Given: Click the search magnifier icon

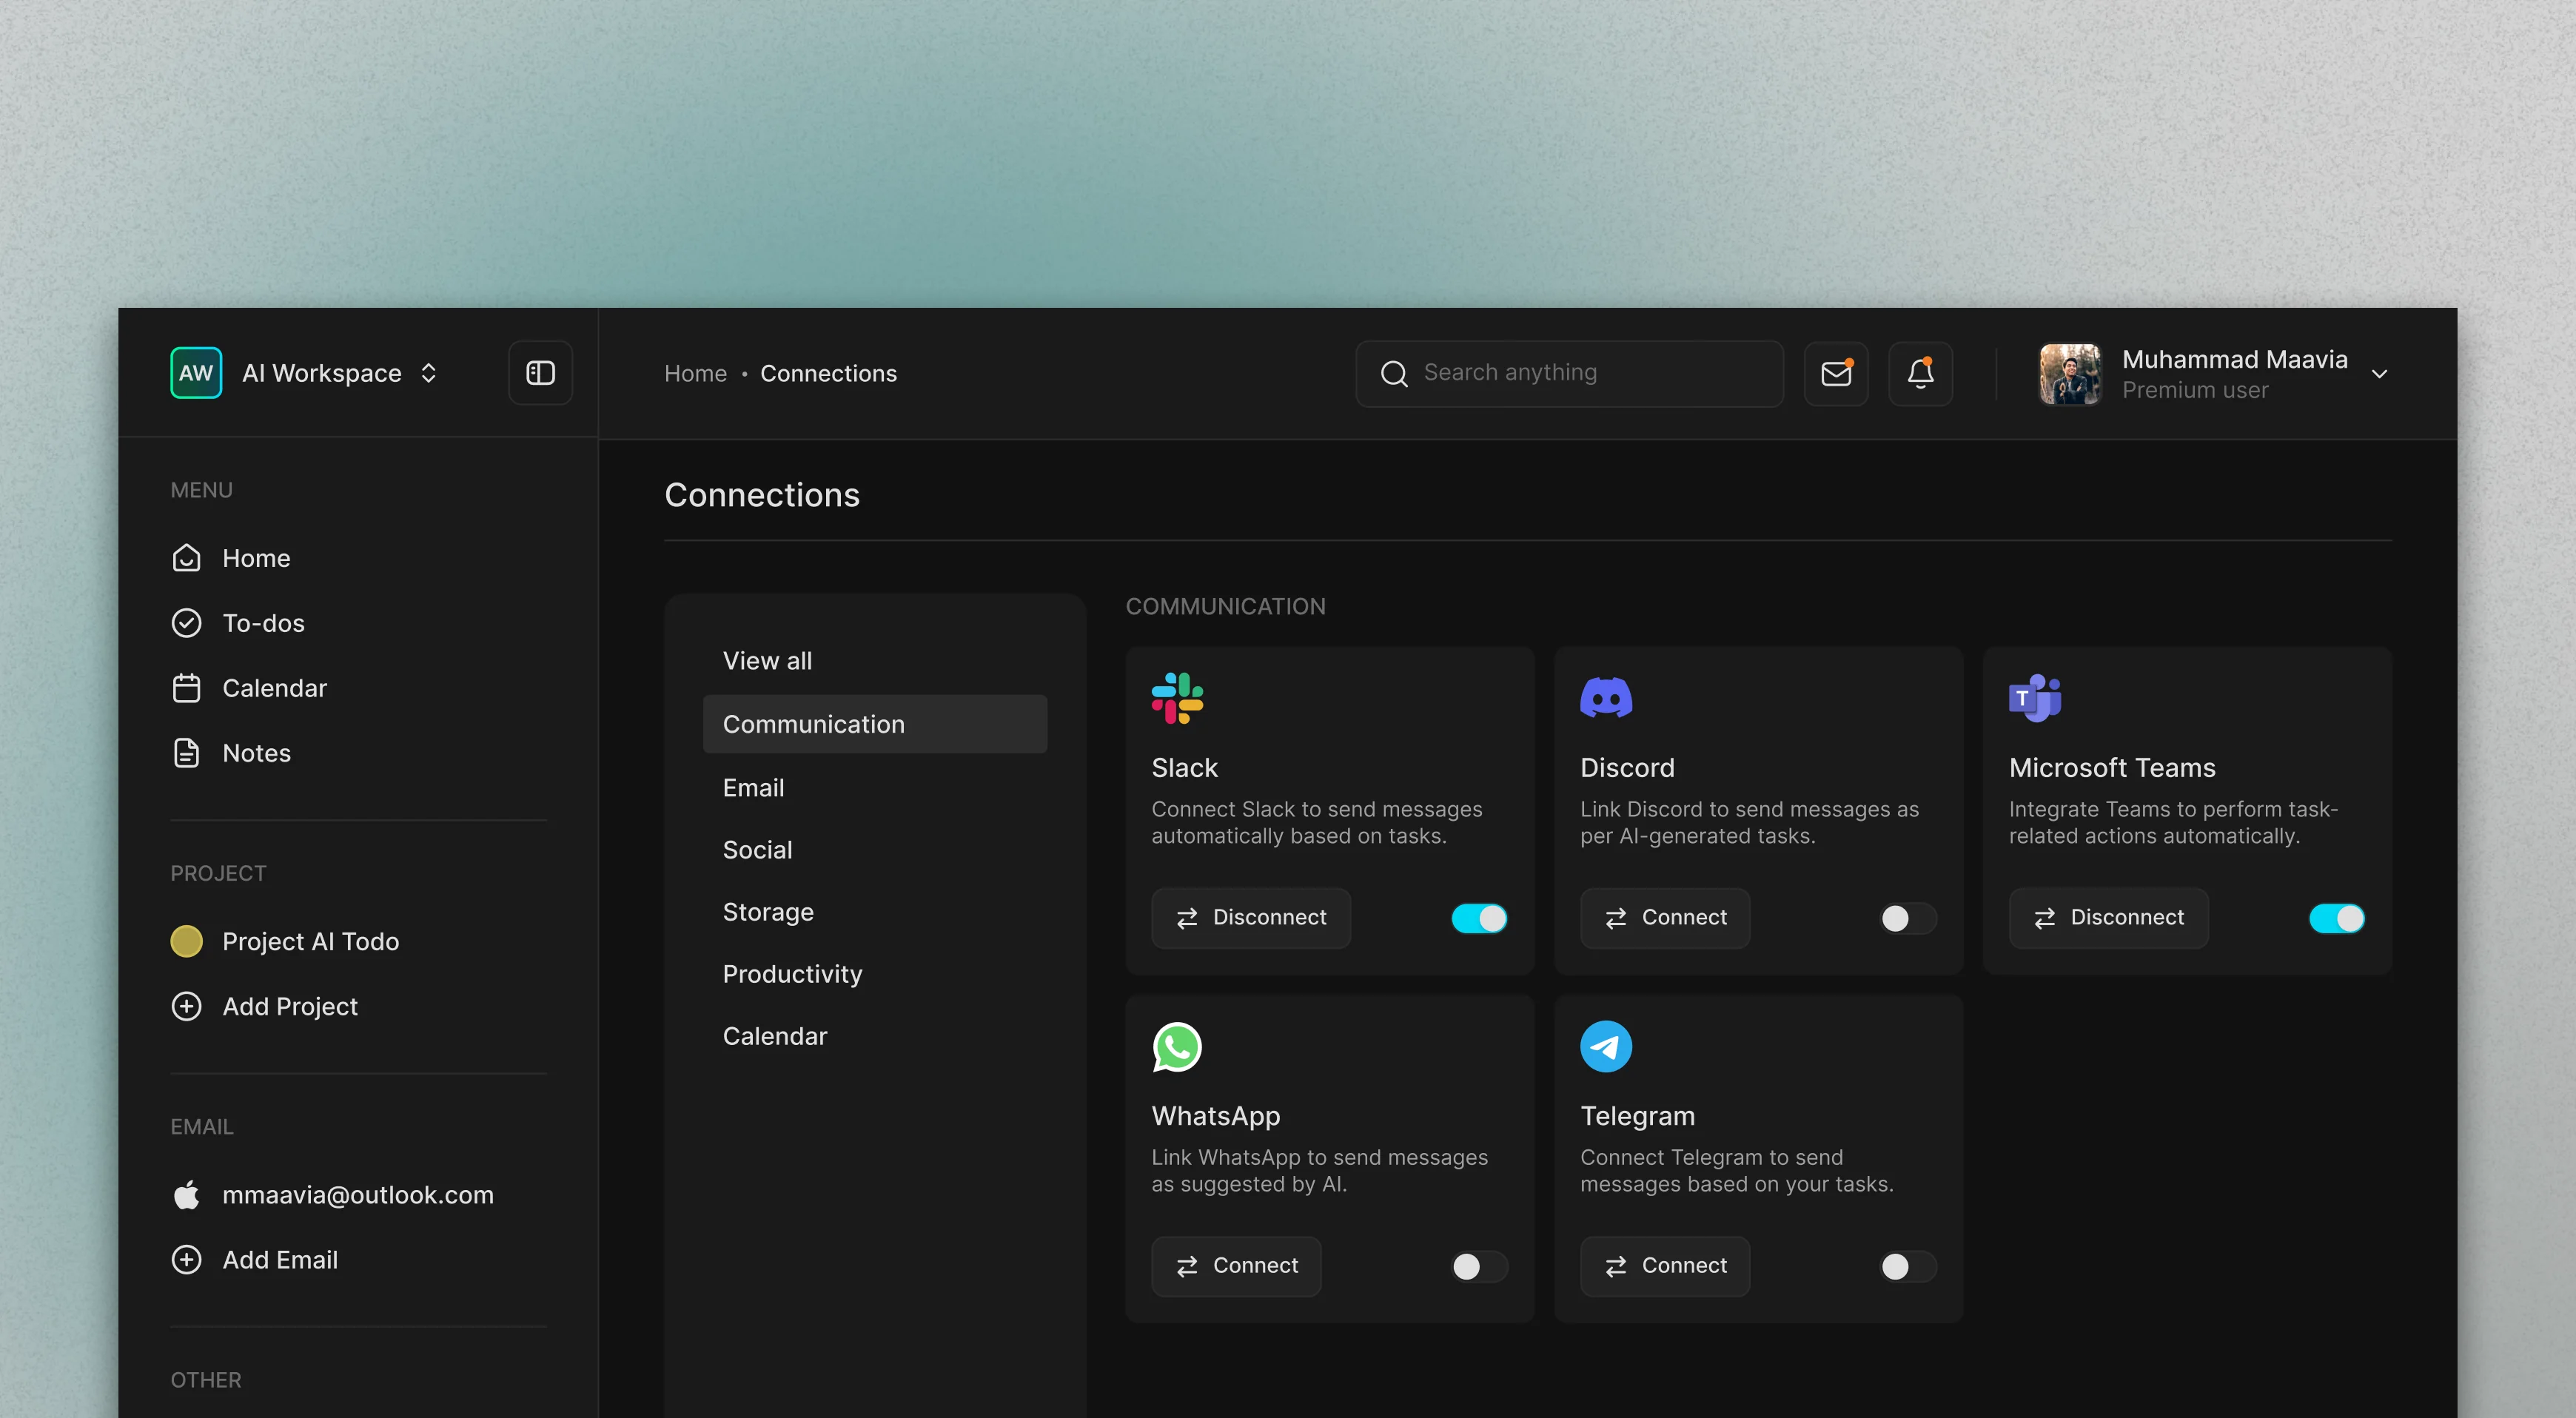Looking at the screenshot, I should tap(1394, 374).
